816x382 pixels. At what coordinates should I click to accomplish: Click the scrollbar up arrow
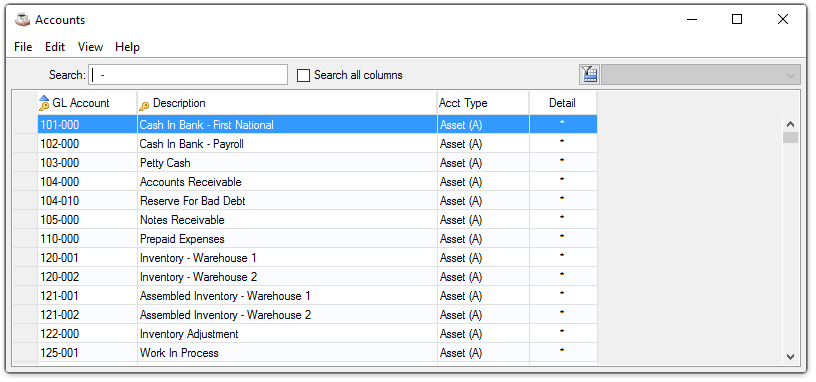coord(790,124)
